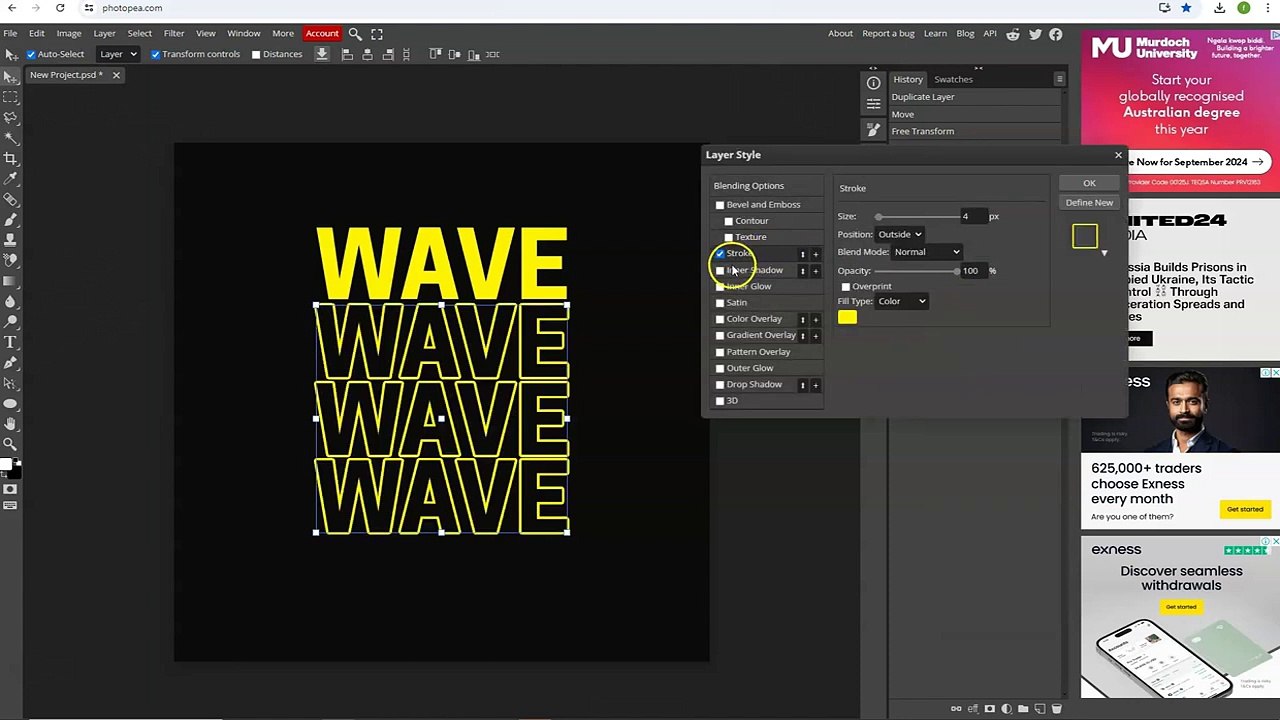This screenshot has height=720, width=1280.
Task: Select the Type tool
Action: 10,343
